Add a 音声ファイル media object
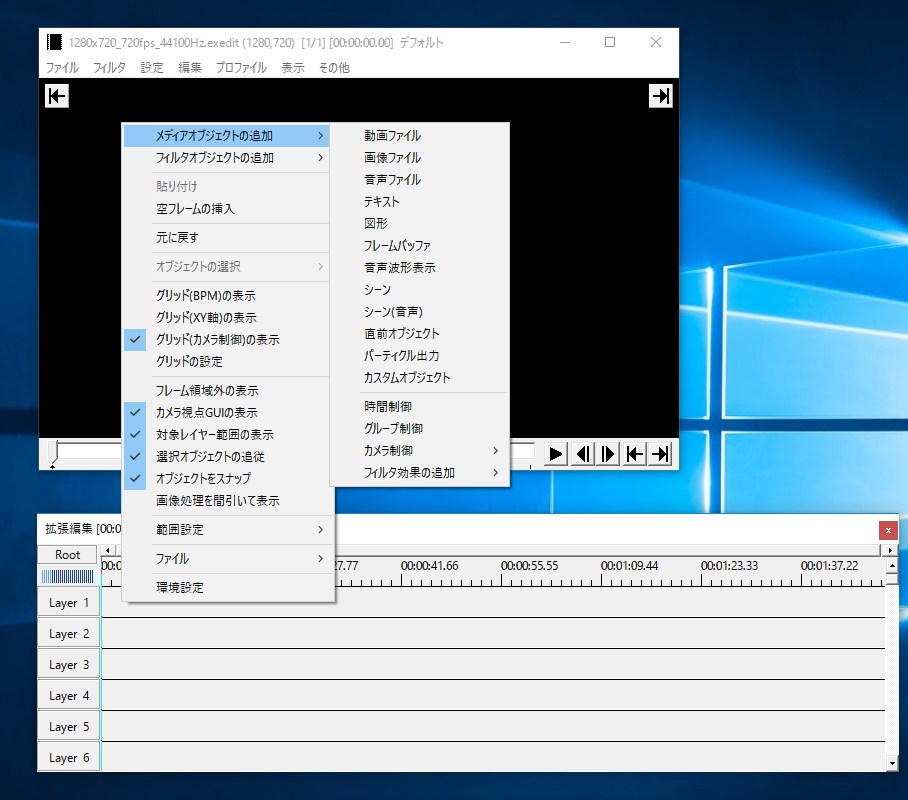908x800 pixels. click(420, 180)
